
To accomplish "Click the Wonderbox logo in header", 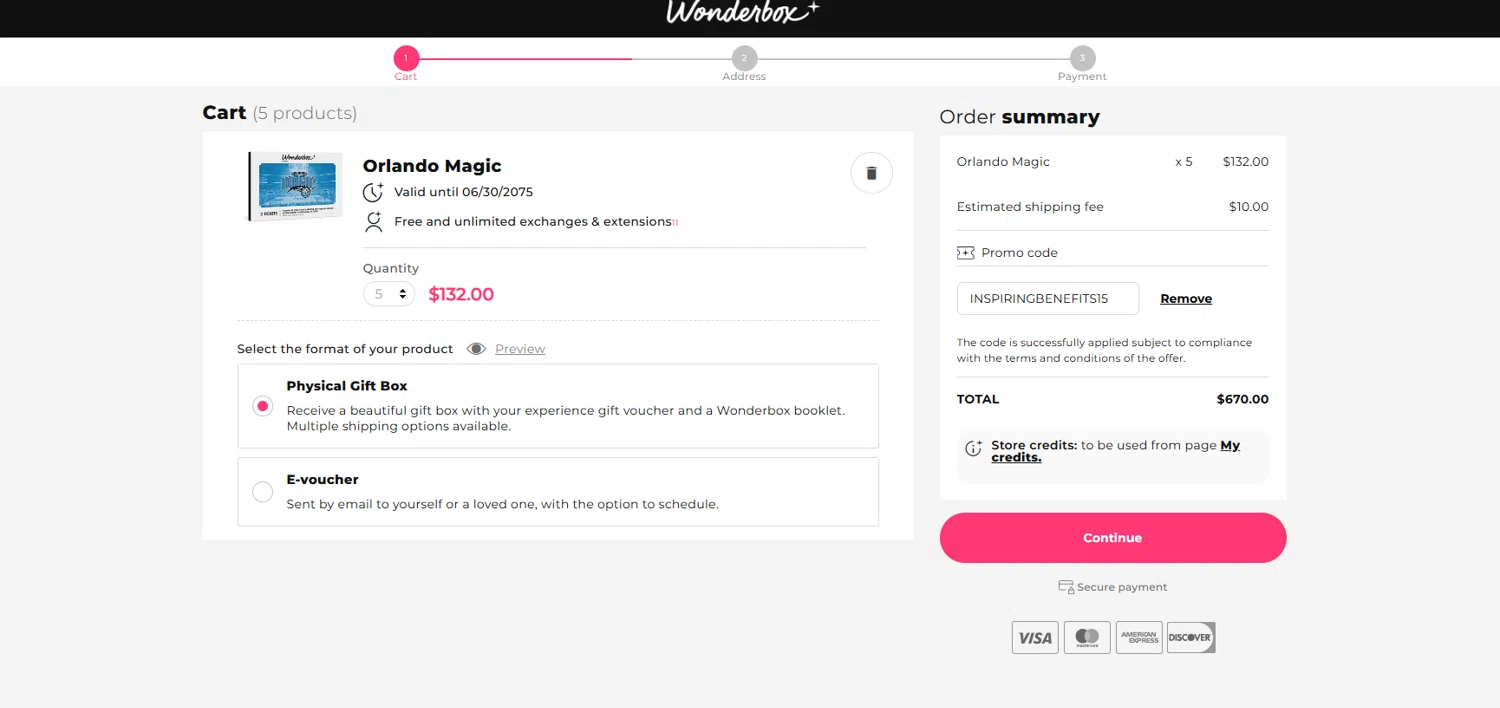I will click(743, 12).
